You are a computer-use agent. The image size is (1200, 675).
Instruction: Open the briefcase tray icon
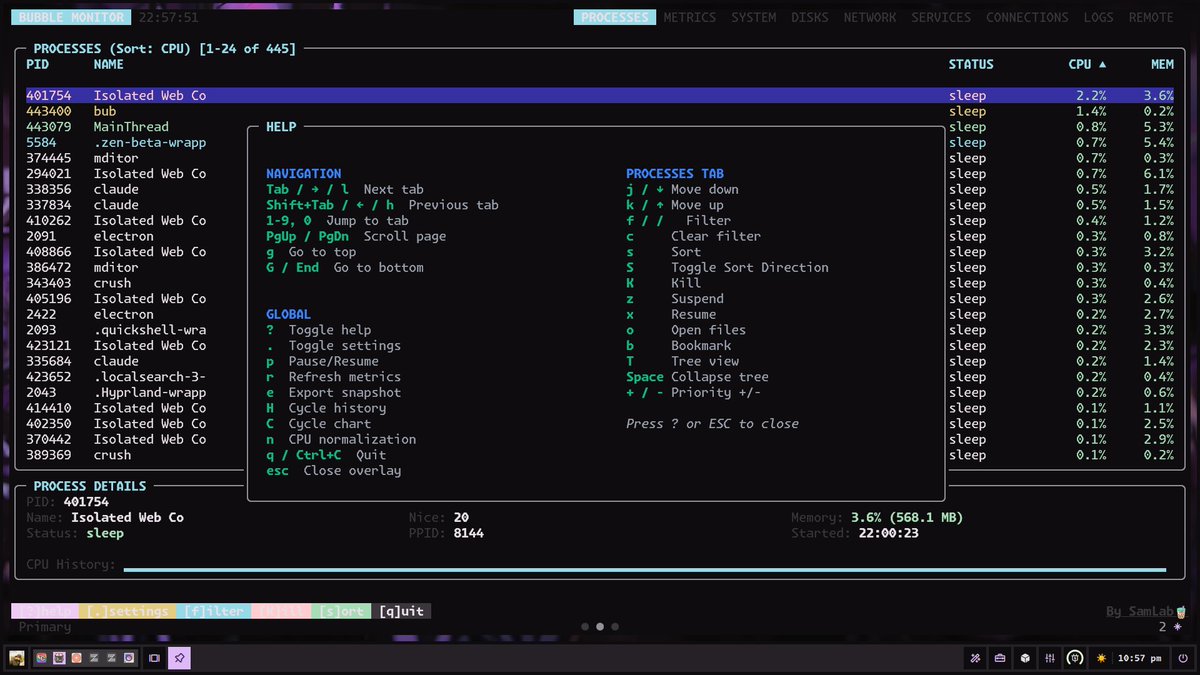(1000, 659)
